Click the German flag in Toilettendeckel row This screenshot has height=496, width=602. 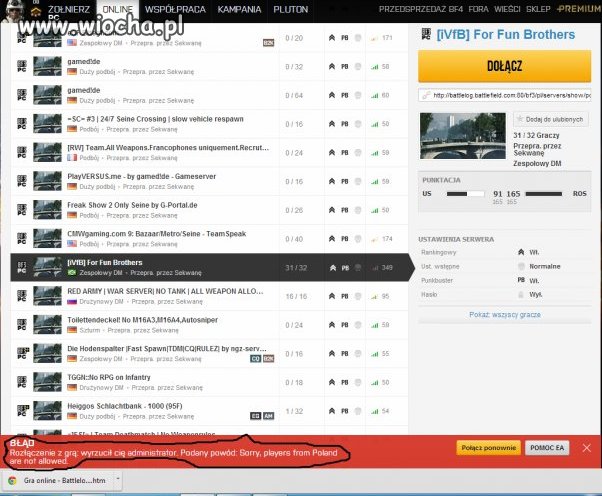coord(72,330)
